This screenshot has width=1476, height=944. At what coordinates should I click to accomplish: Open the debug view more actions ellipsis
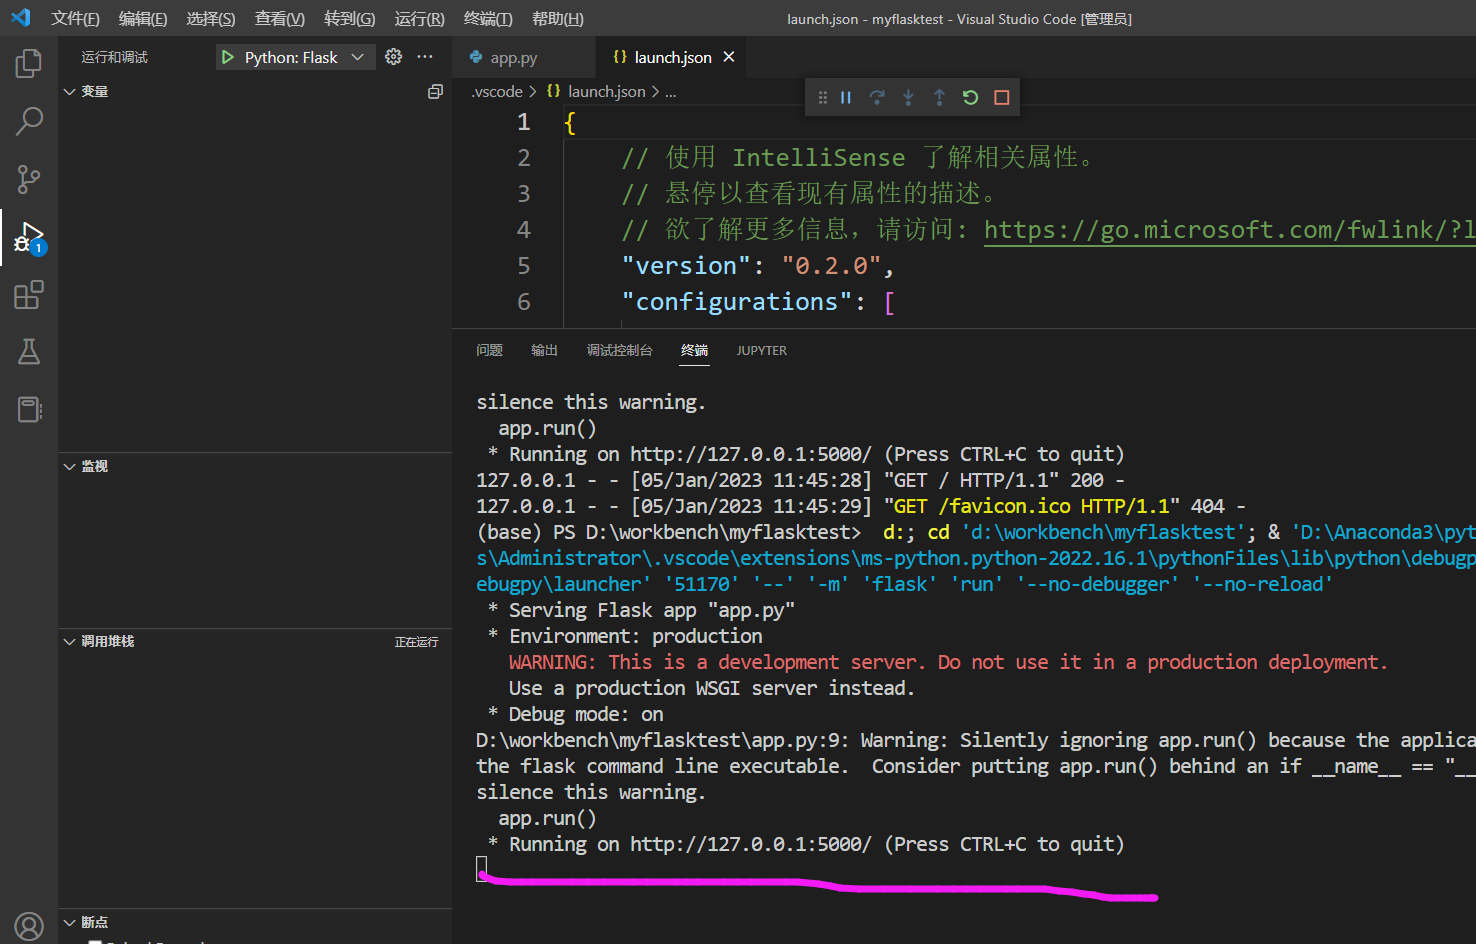[425, 57]
